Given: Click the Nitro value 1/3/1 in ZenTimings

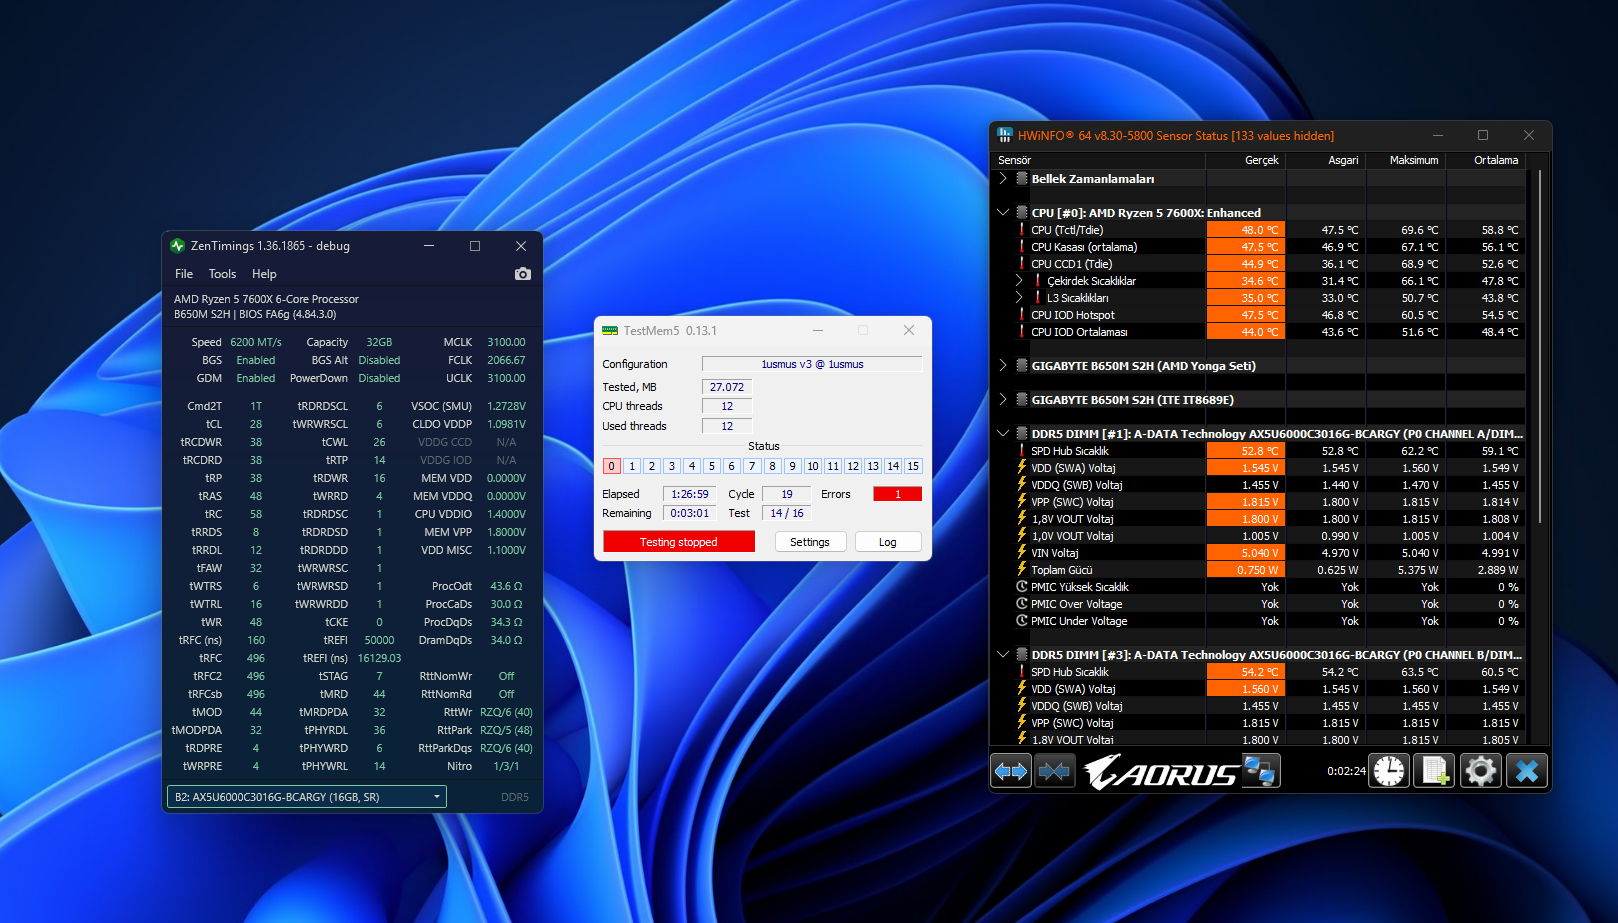Looking at the screenshot, I should coord(506,766).
